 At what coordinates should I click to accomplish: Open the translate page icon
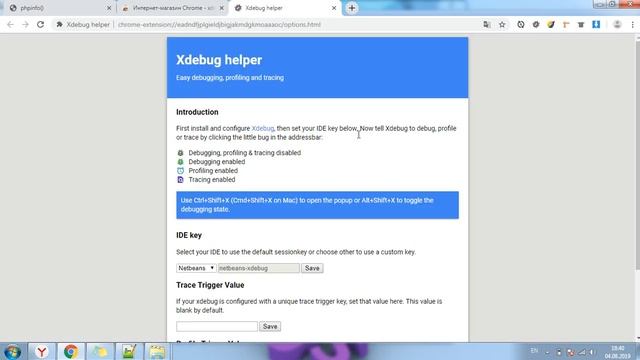tap(487, 24)
